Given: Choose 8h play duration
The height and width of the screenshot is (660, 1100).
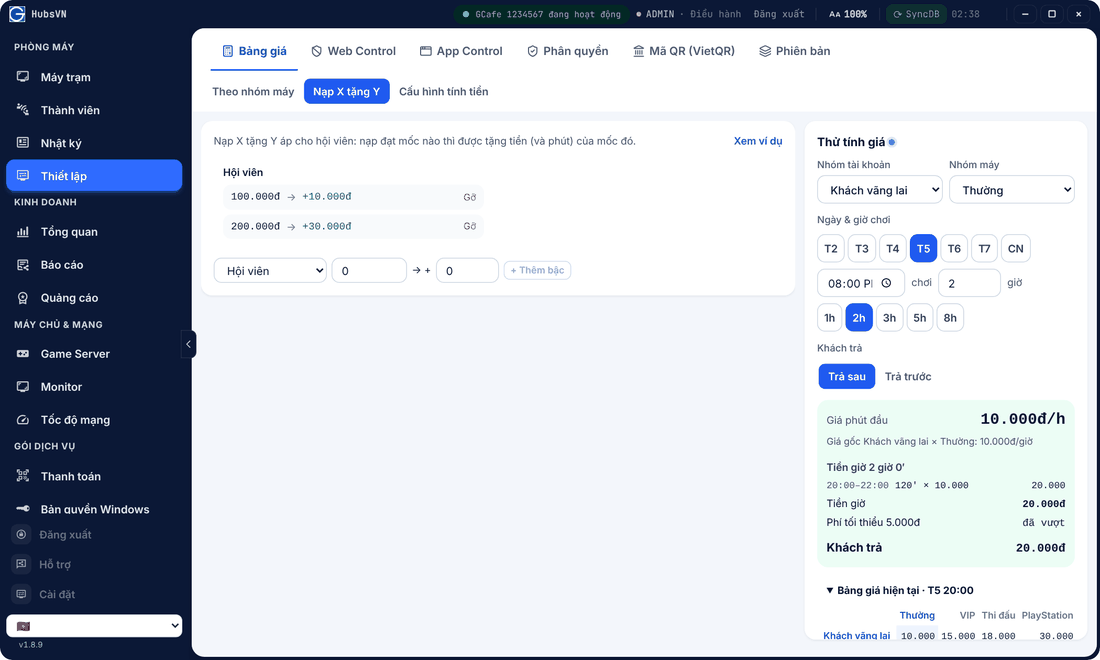Looking at the screenshot, I should click(x=950, y=318).
